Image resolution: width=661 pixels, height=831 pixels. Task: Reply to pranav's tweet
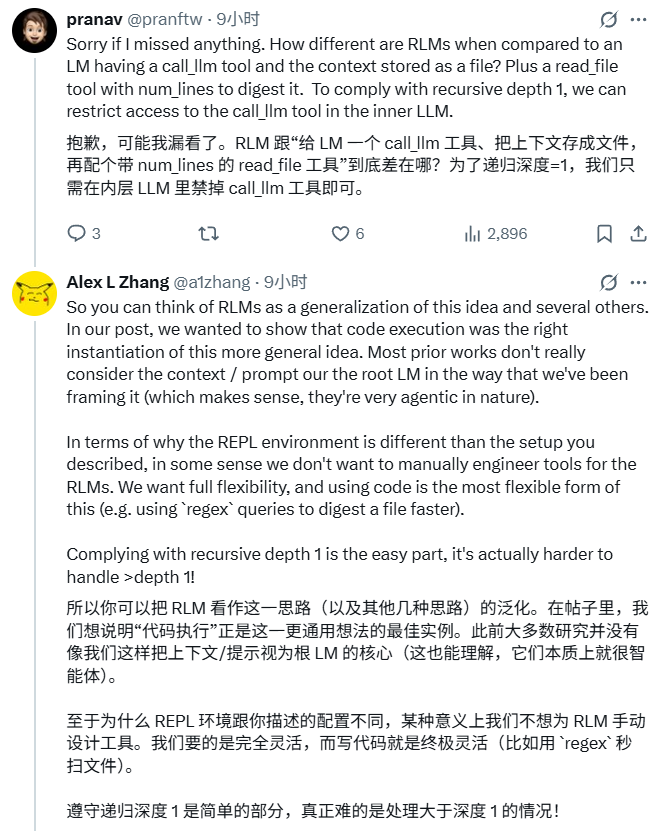[x=77, y=234]
